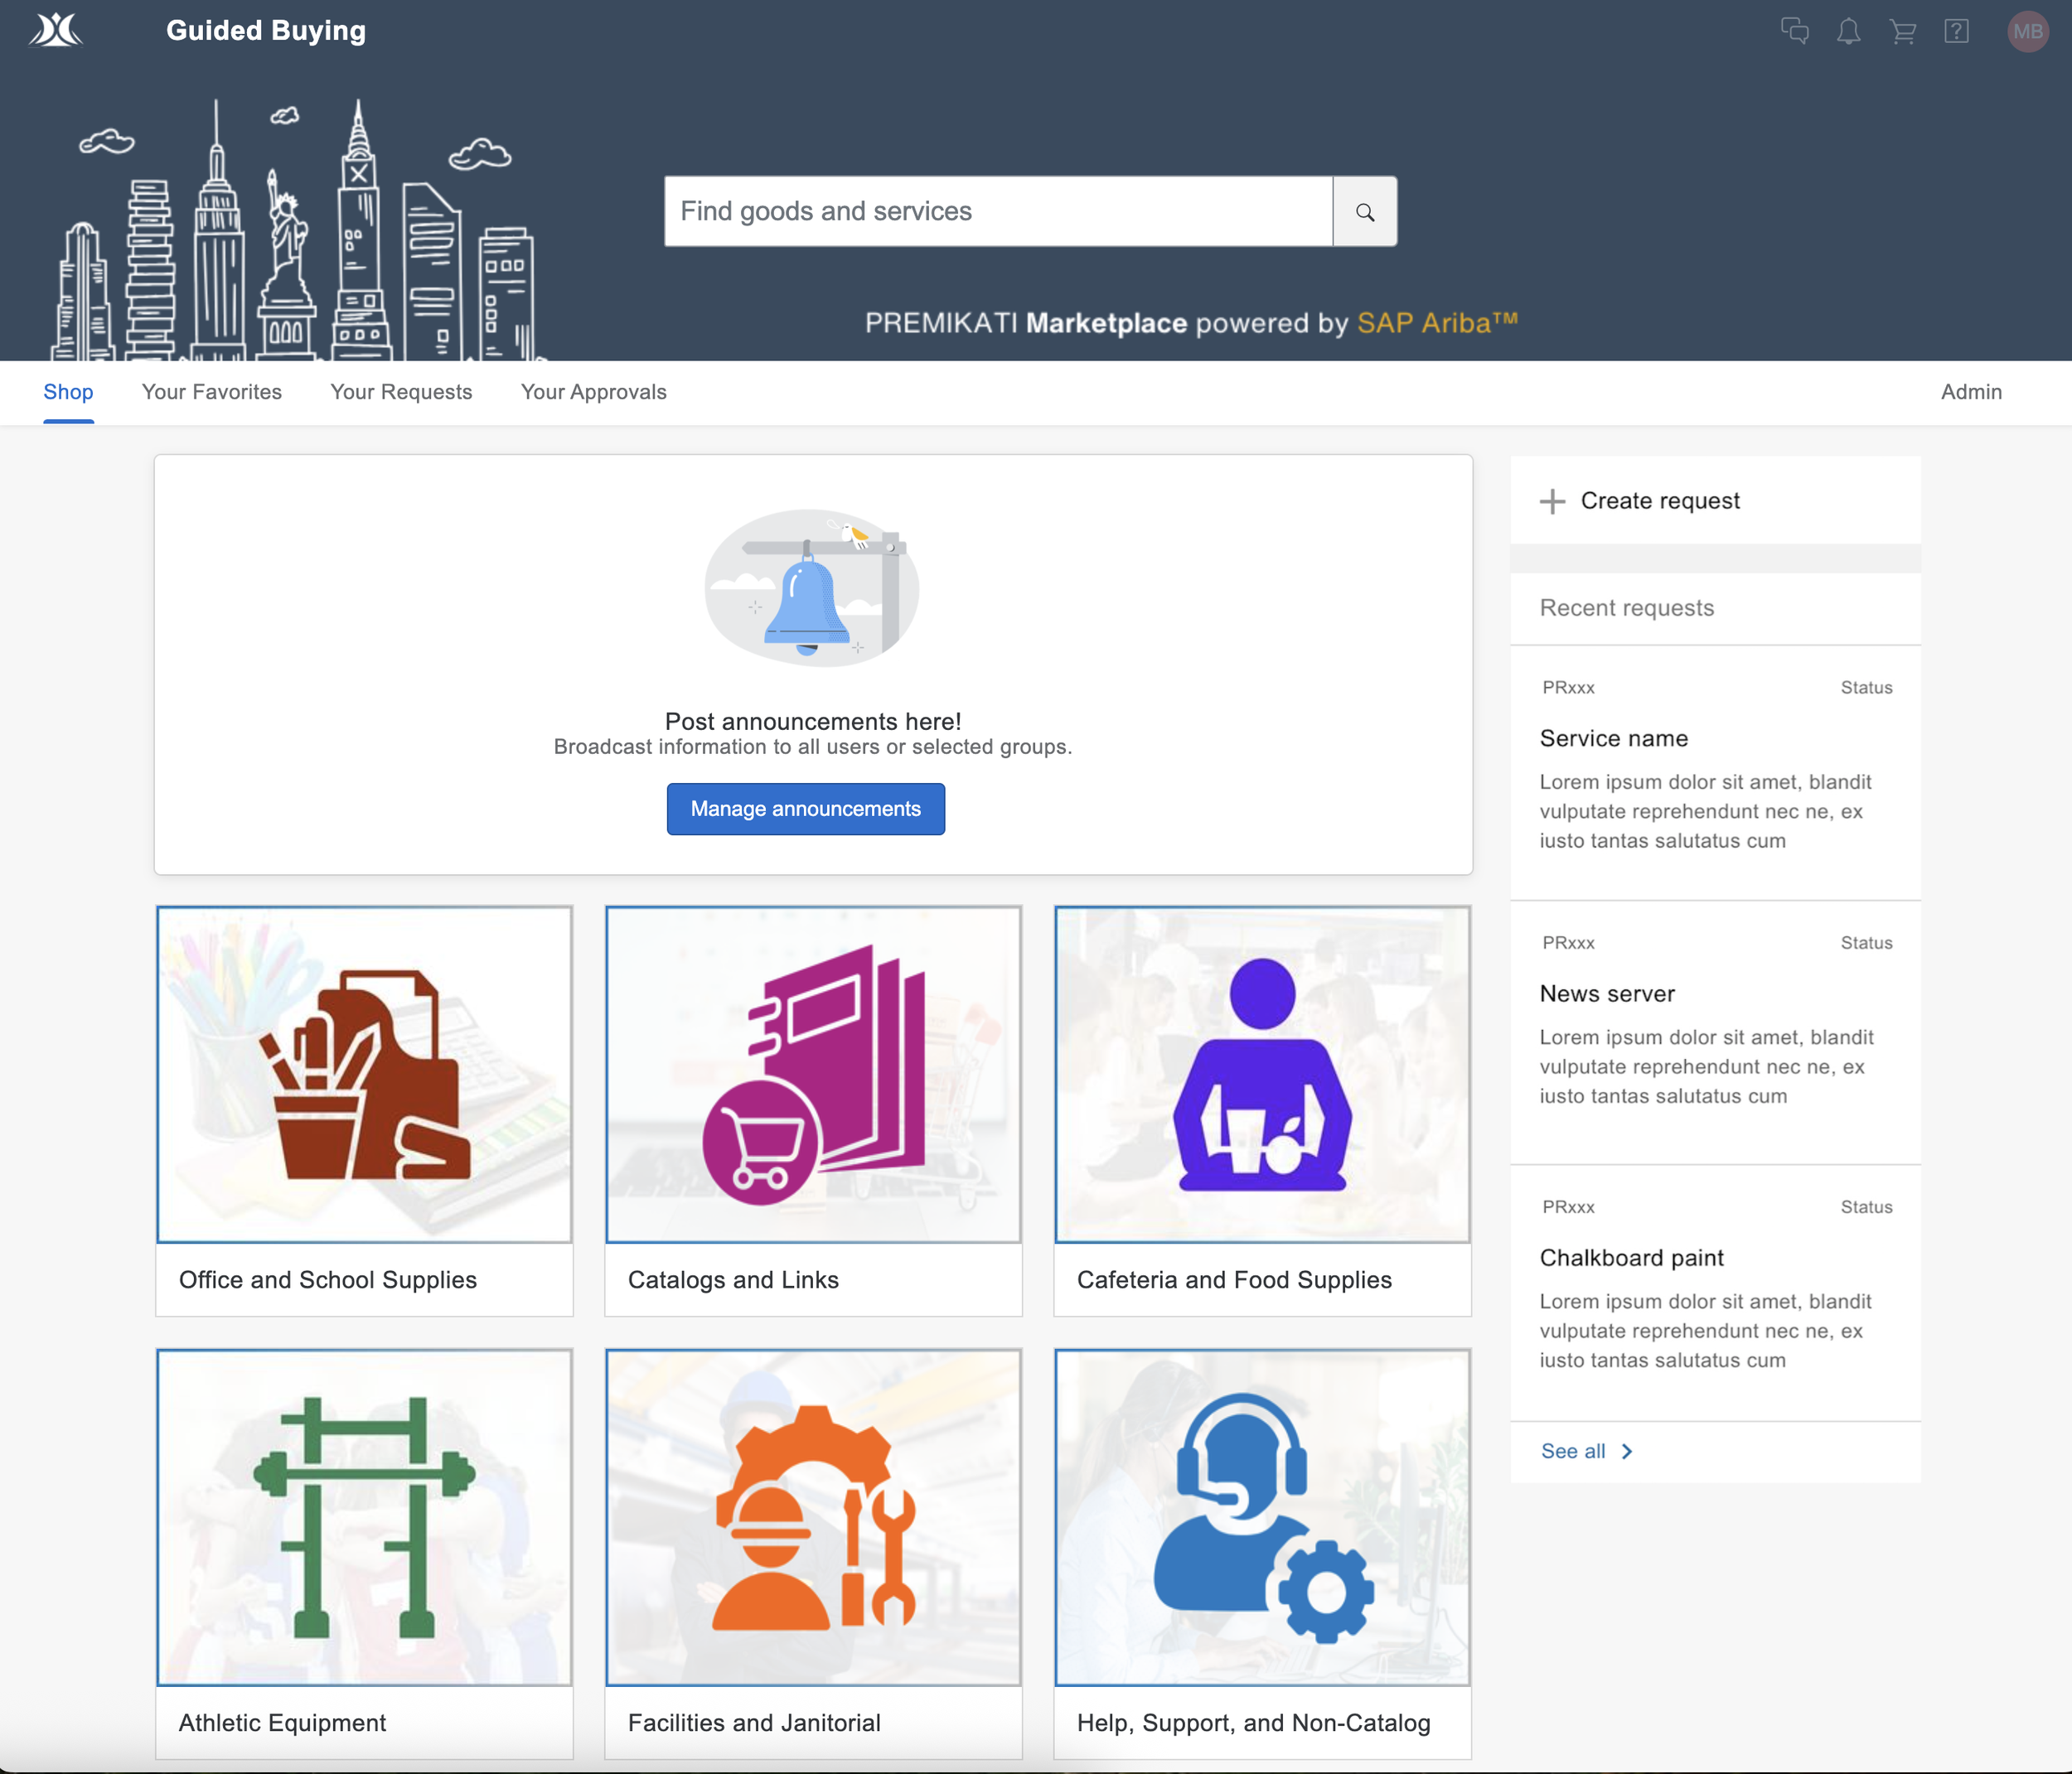The image size is (2072, 1774).
Task: Click the company logo in header
Action: [56, 30]
